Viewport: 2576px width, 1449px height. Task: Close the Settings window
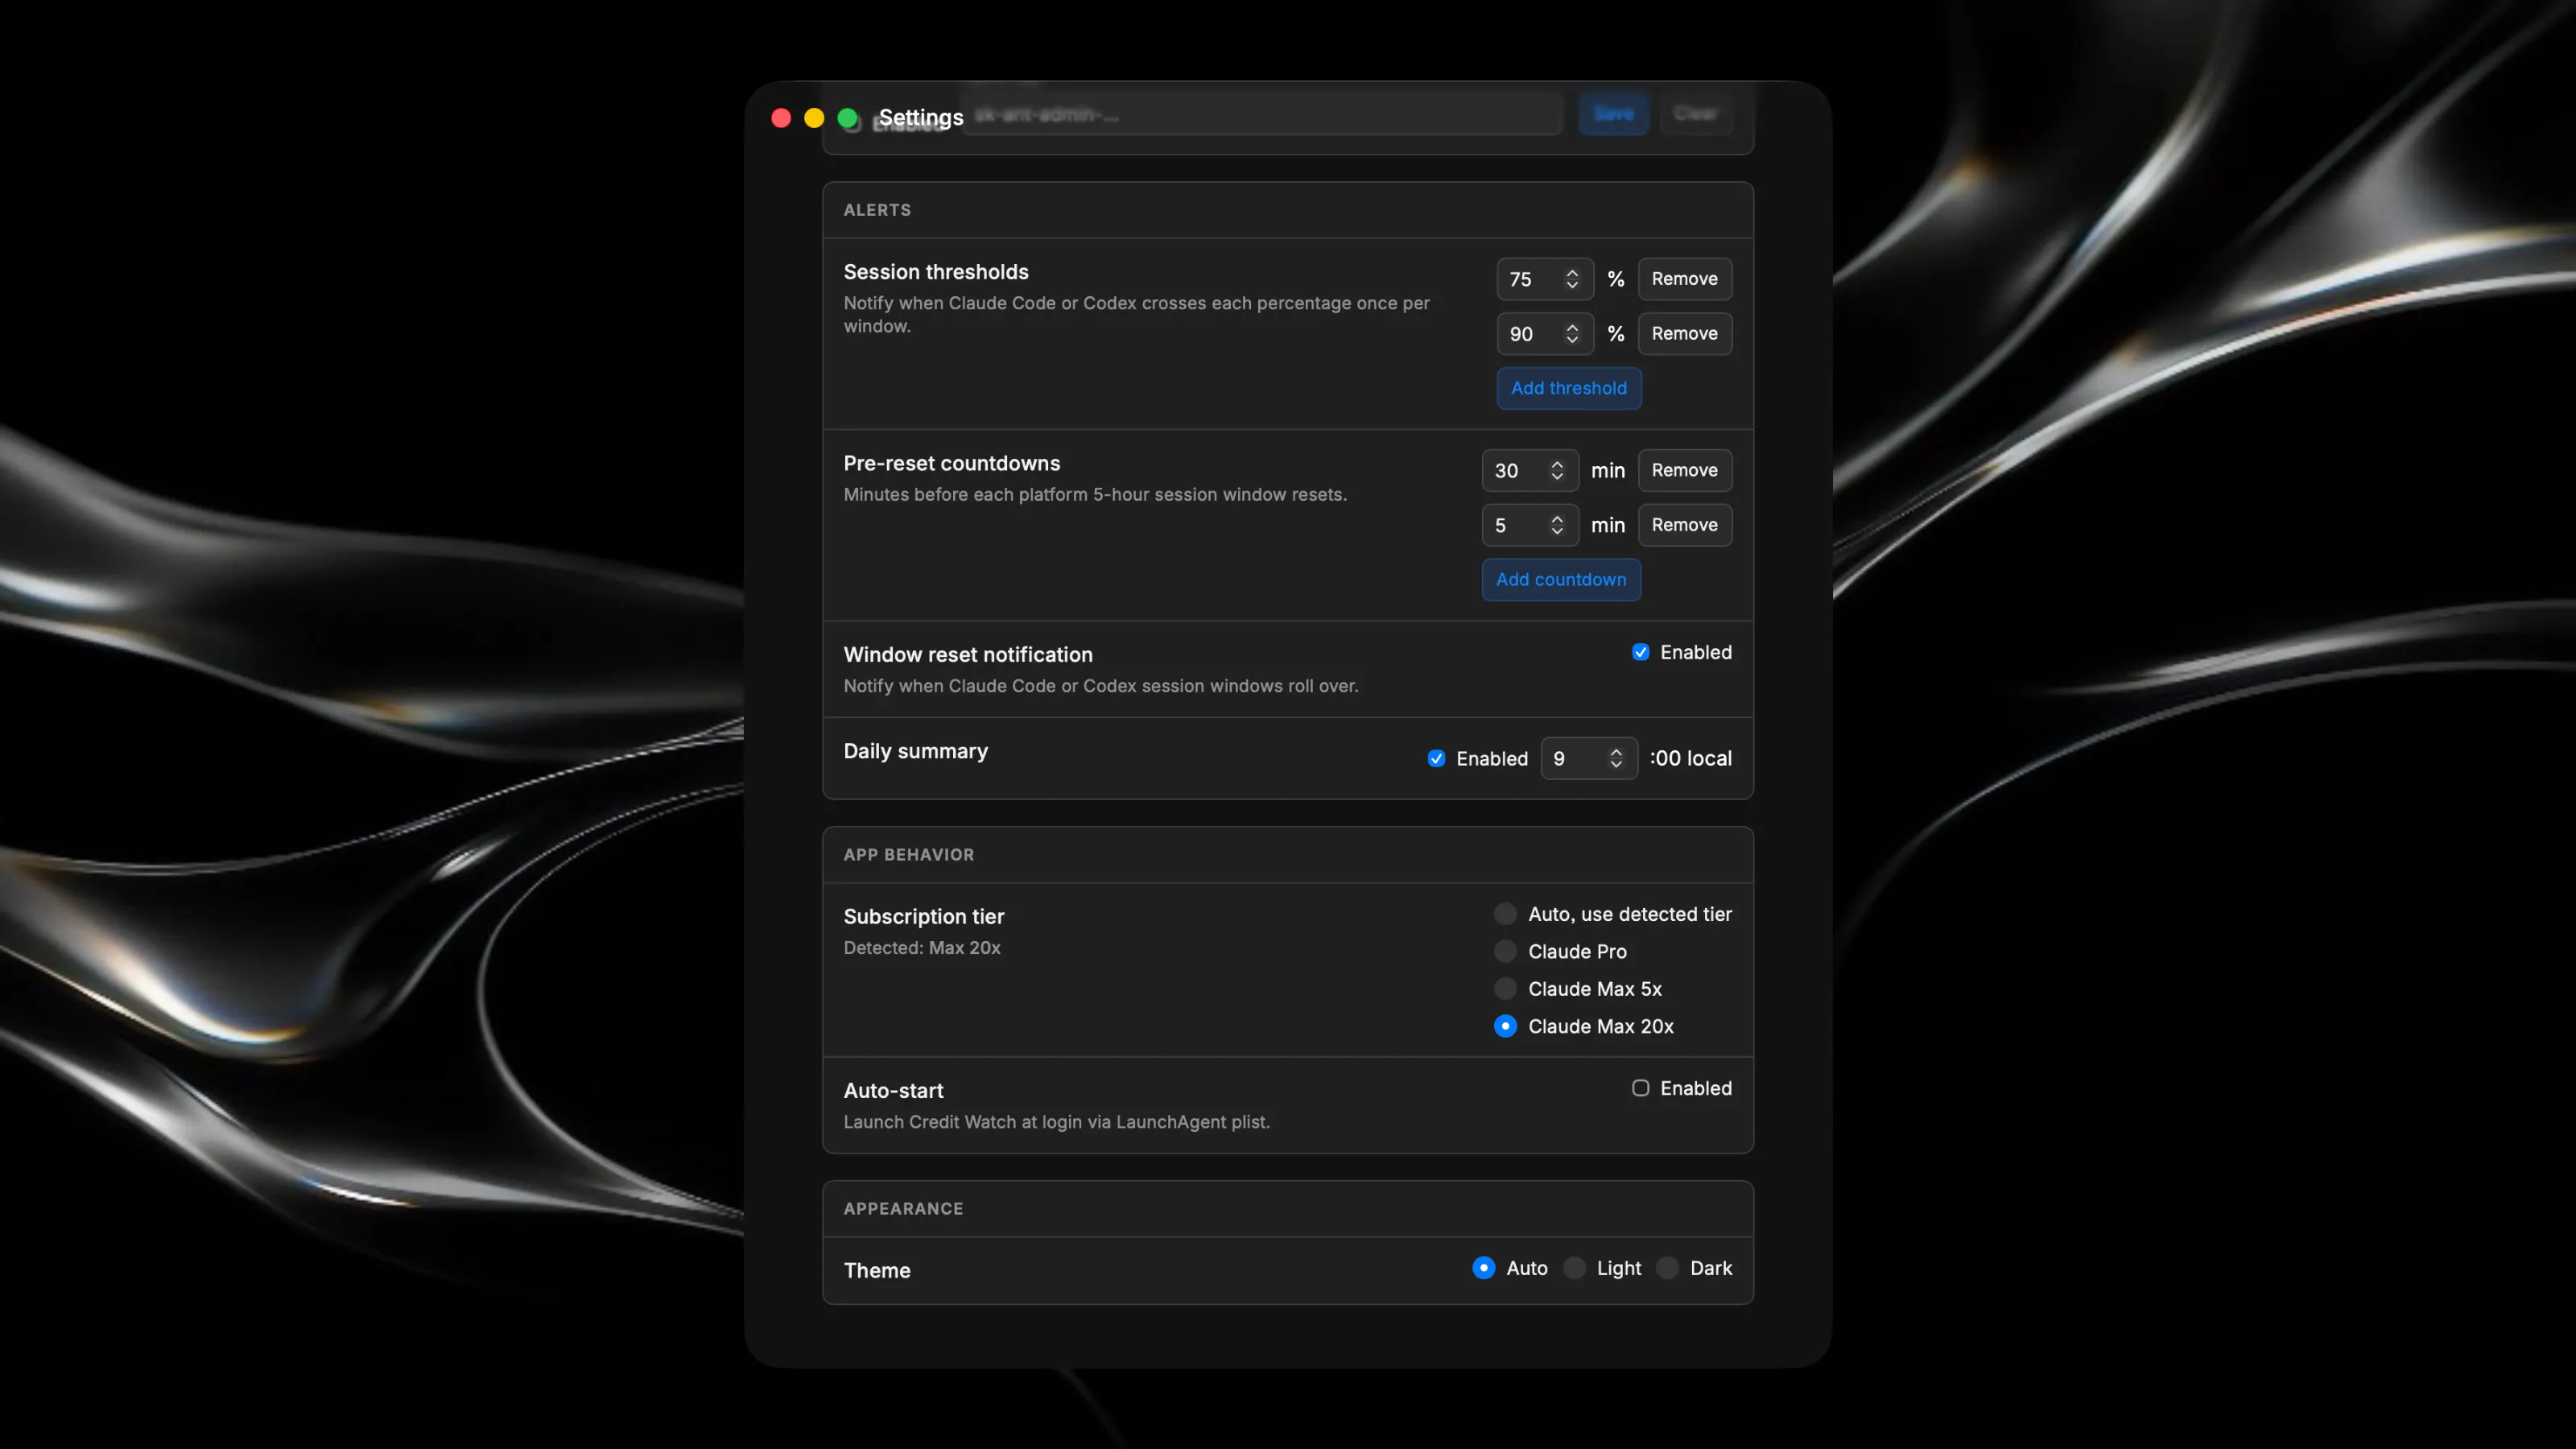(x=781, y=118)
